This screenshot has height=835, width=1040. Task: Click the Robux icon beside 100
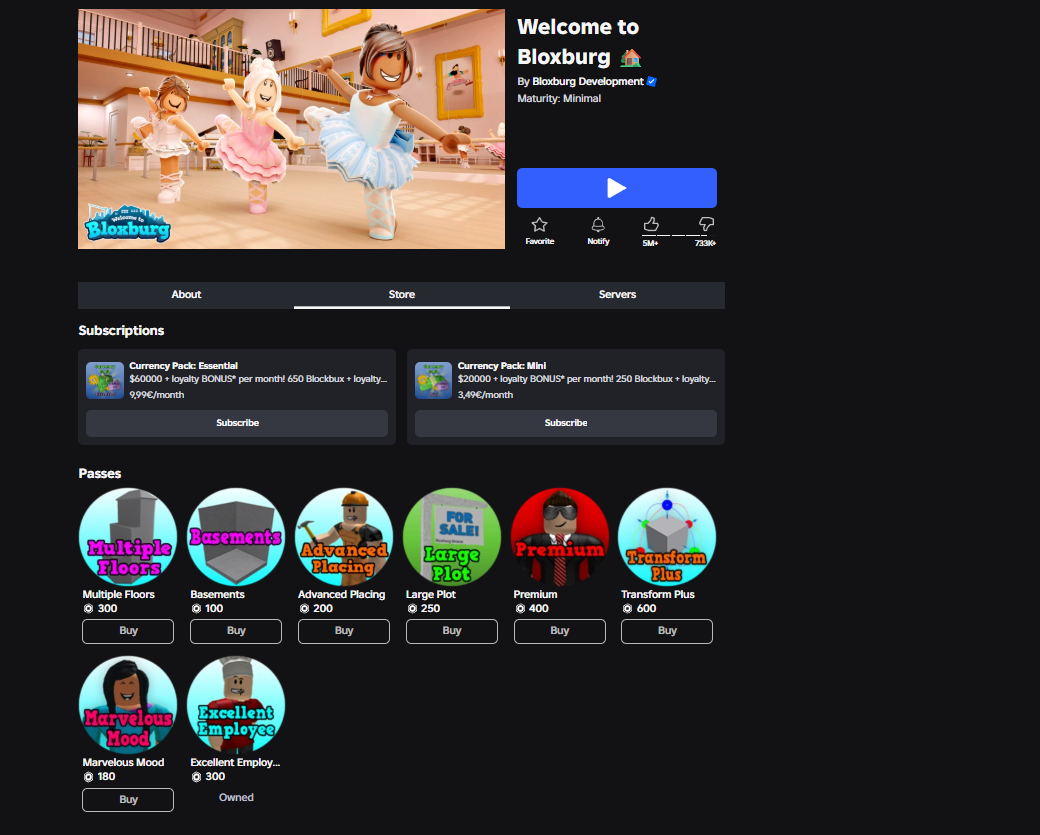[x=196, y=609]
